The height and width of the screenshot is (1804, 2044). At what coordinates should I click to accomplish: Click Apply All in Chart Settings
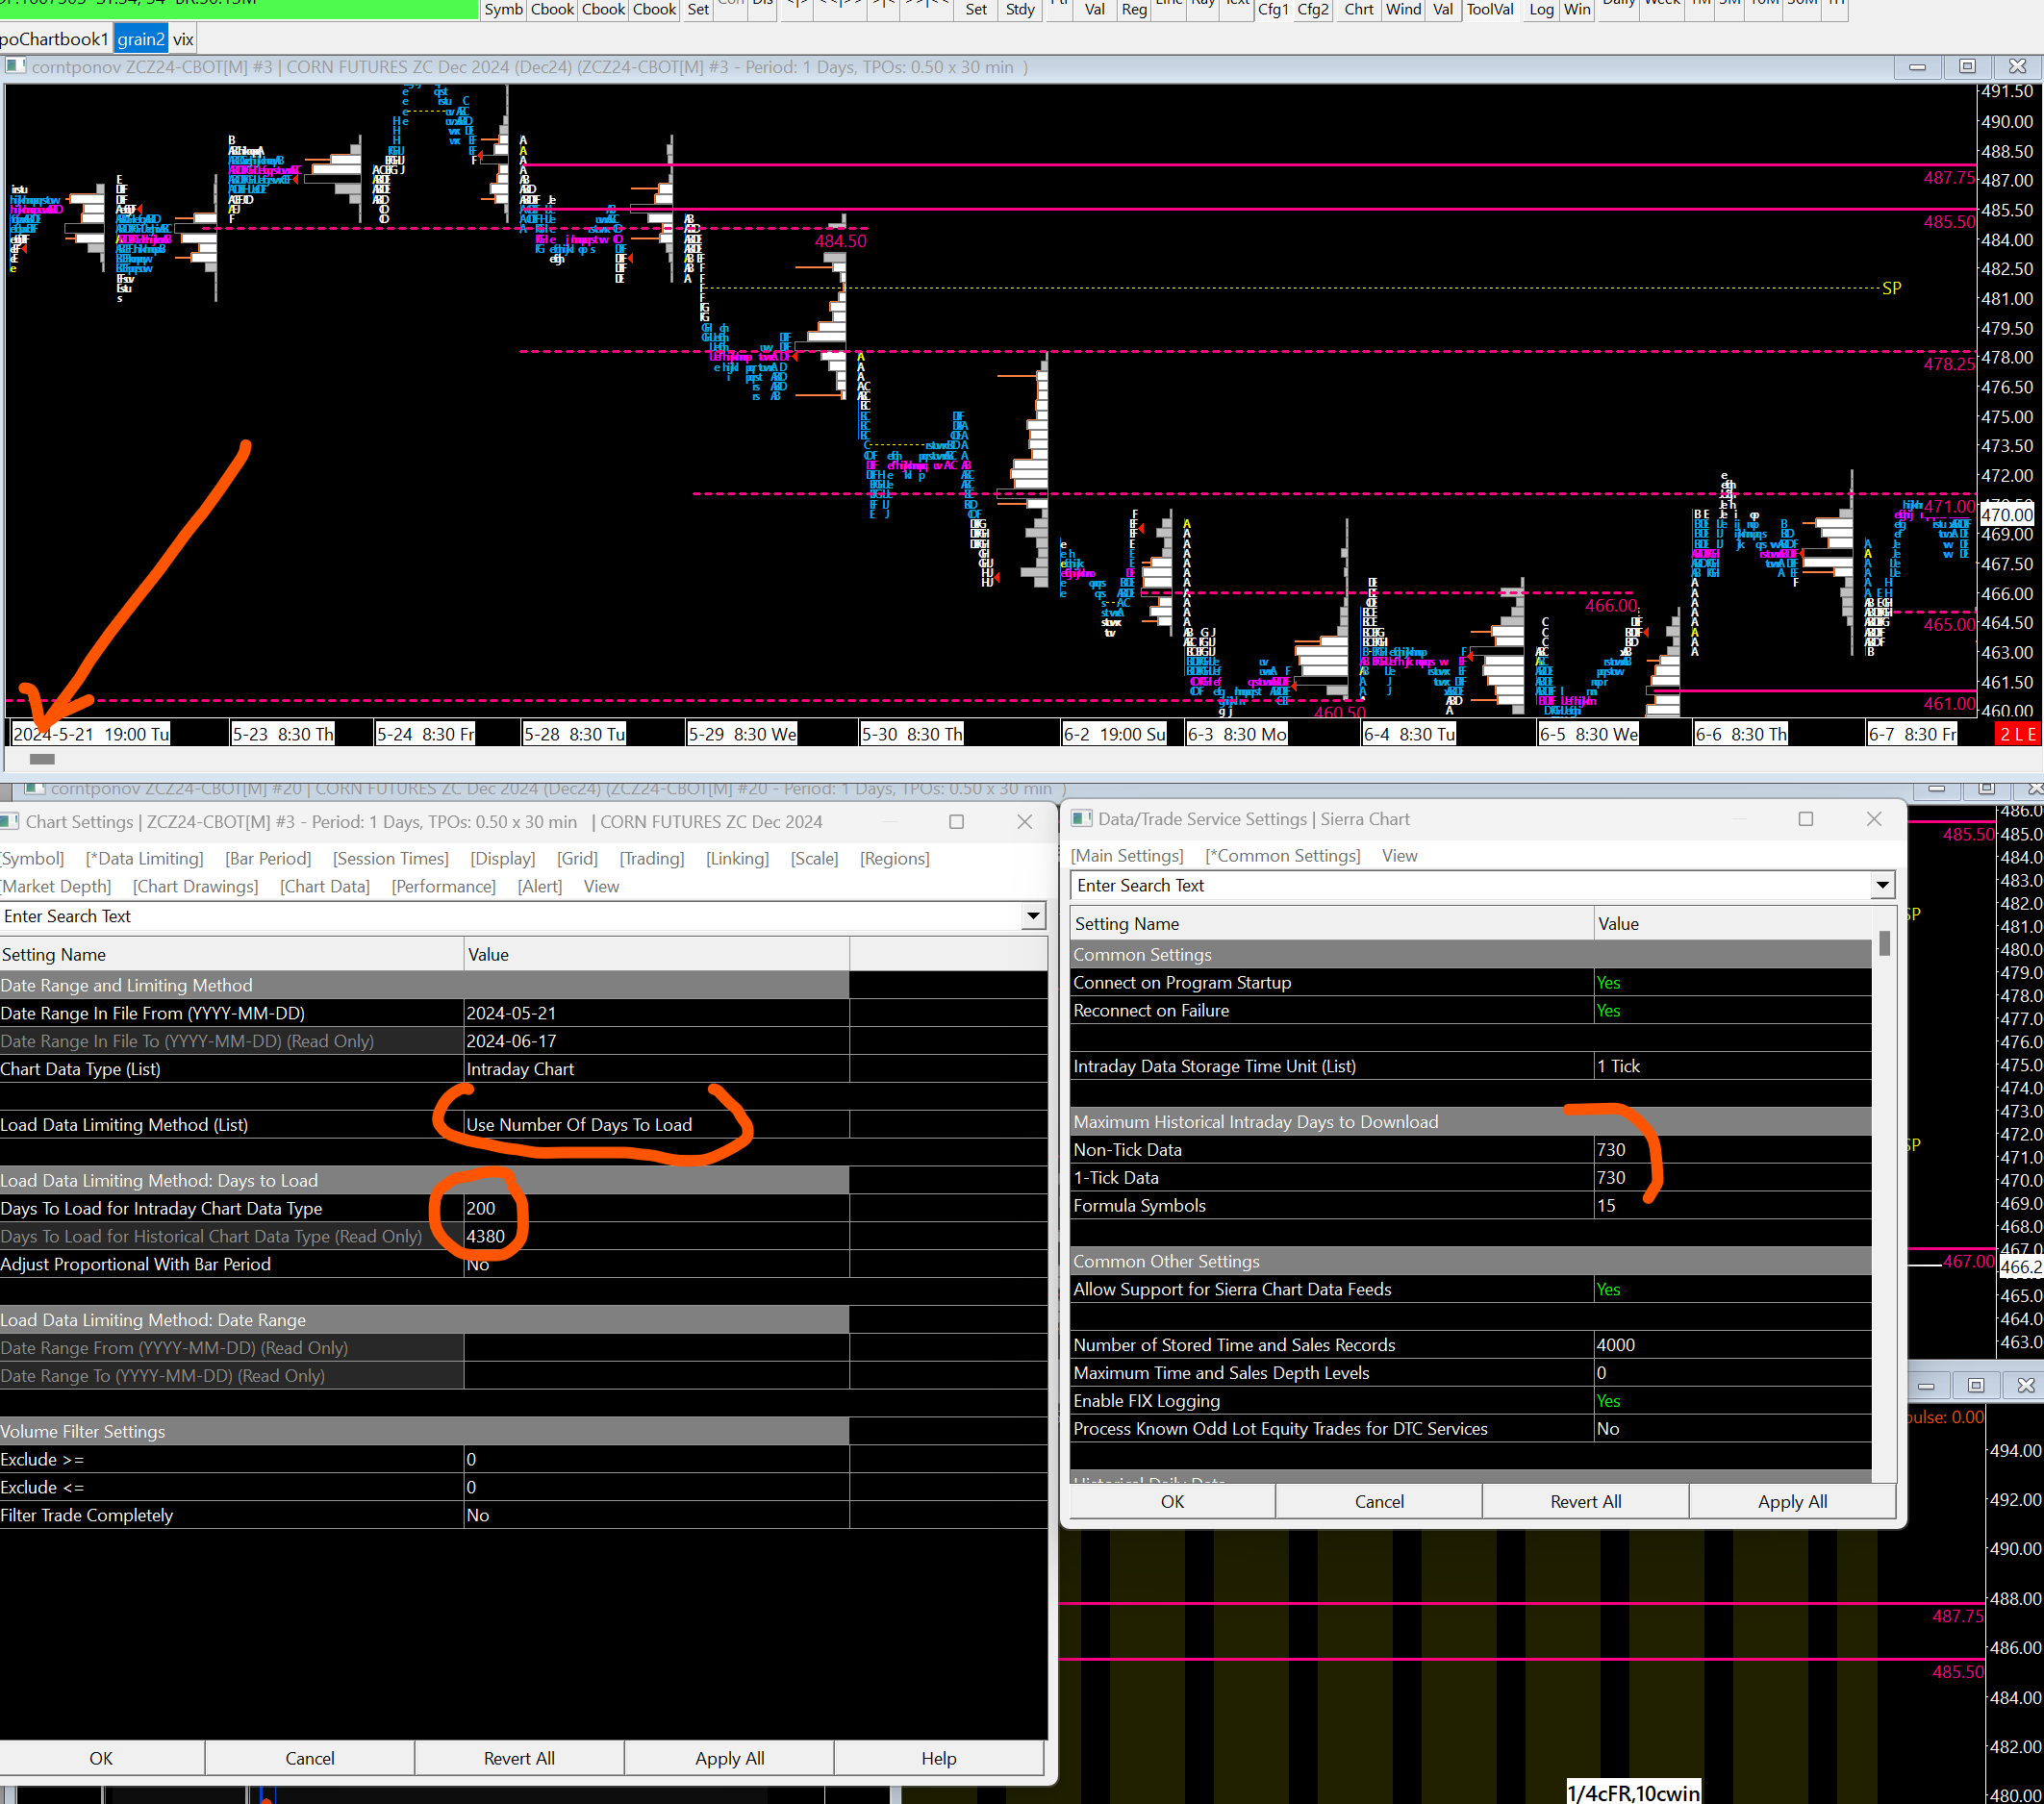tap(729, 1758)
